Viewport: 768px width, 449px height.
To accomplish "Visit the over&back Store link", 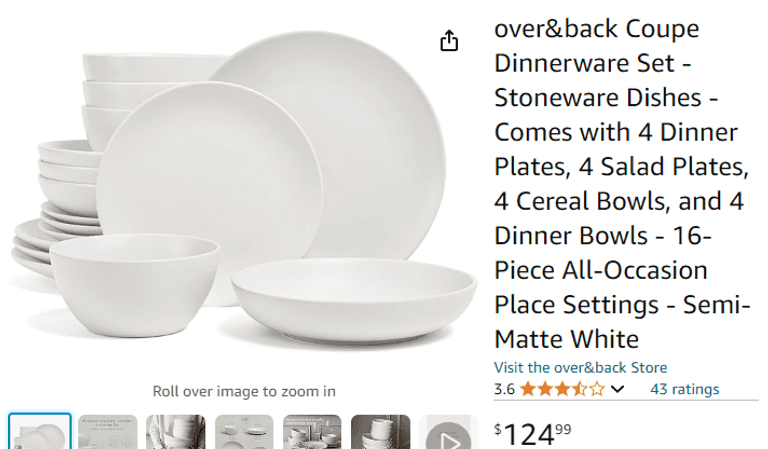I will click(580, 368).
